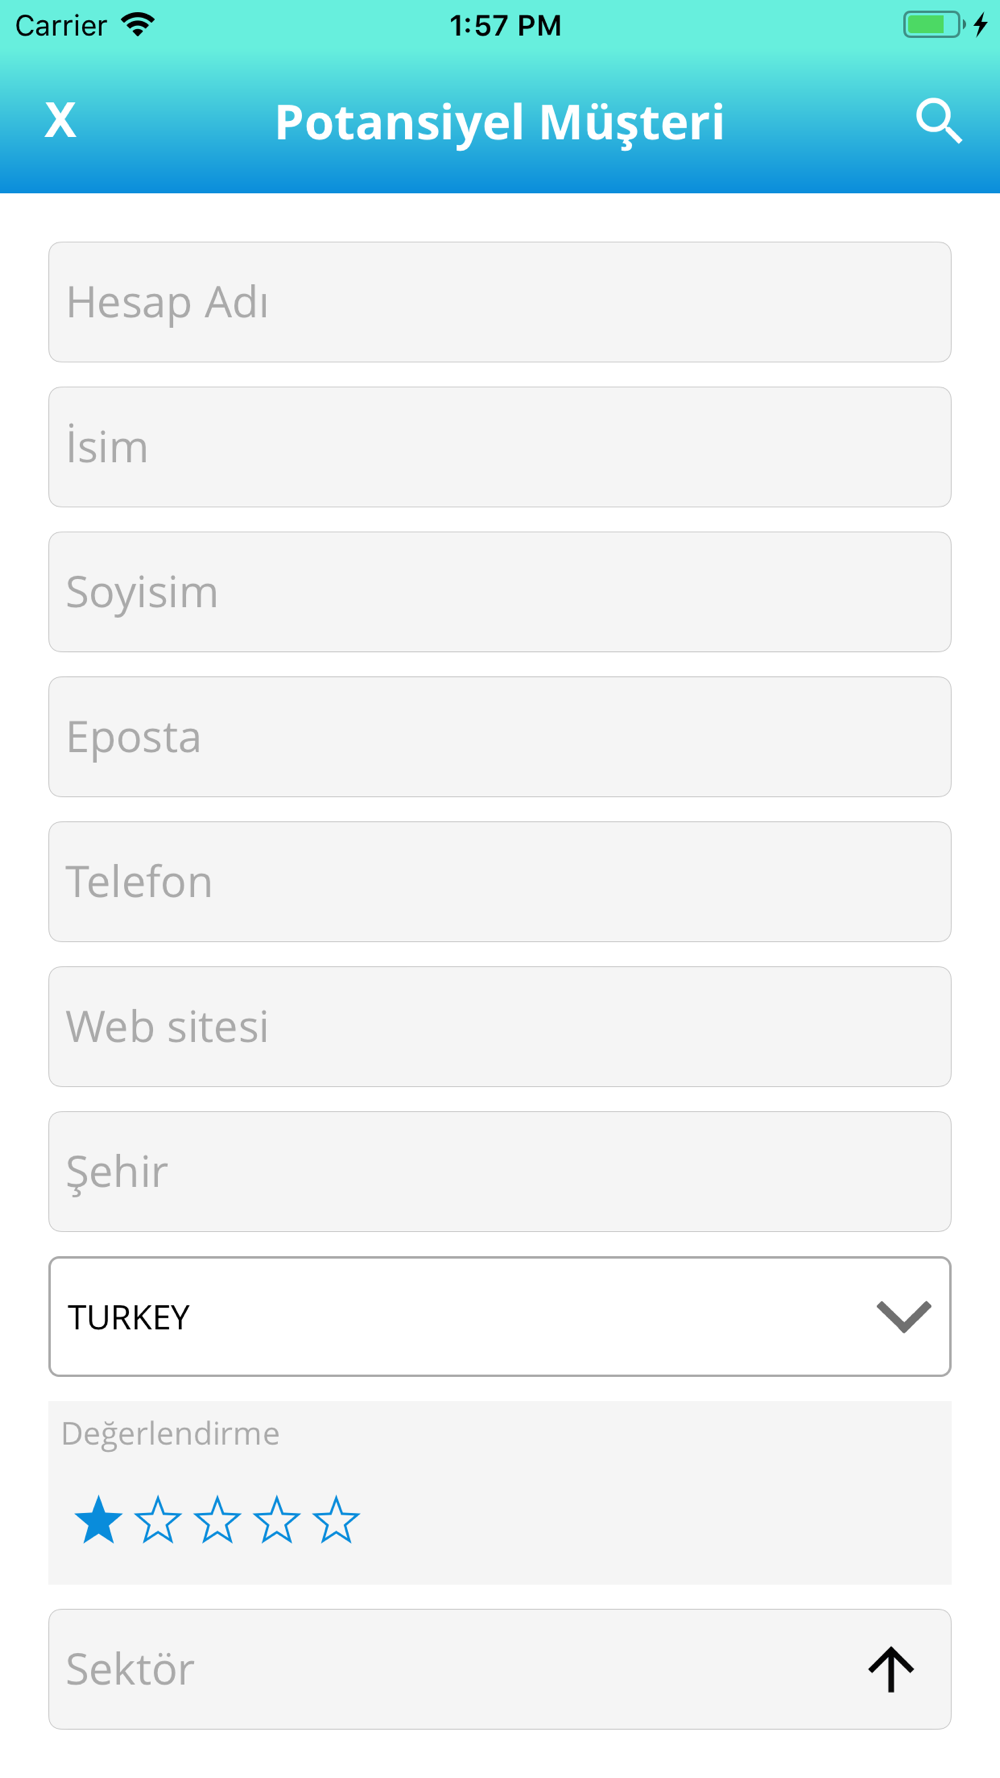1000x1778 pixels.
Task: Set rating to five stars
Action: 336,1520
